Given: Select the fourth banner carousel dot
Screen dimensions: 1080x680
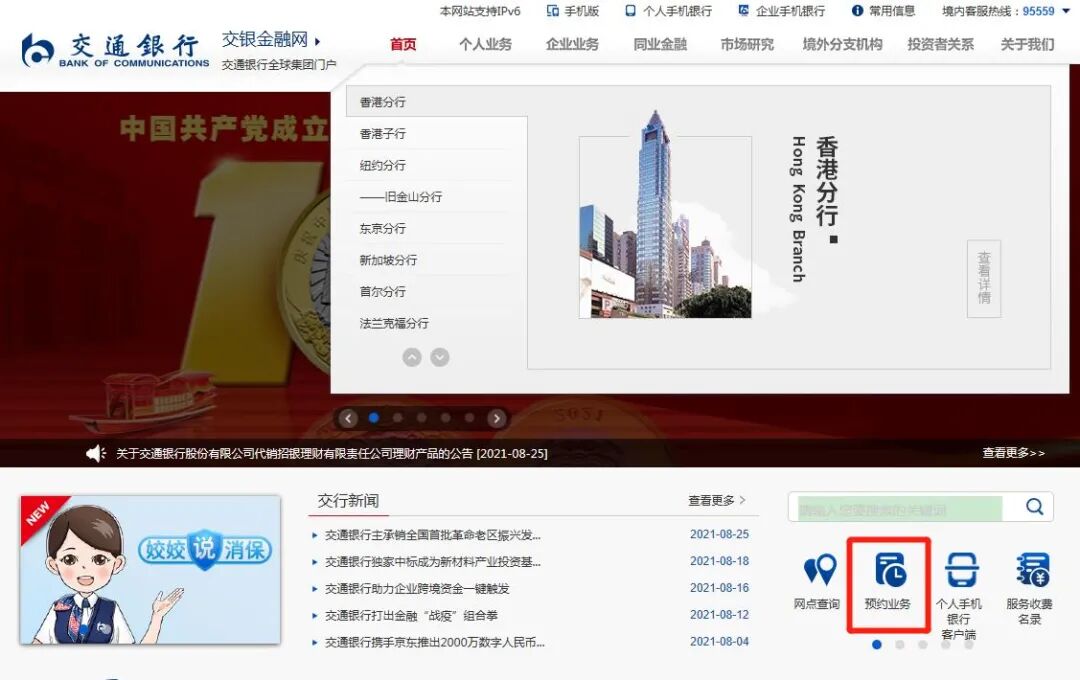Looking at the screenshot, I should pos(446,418).
